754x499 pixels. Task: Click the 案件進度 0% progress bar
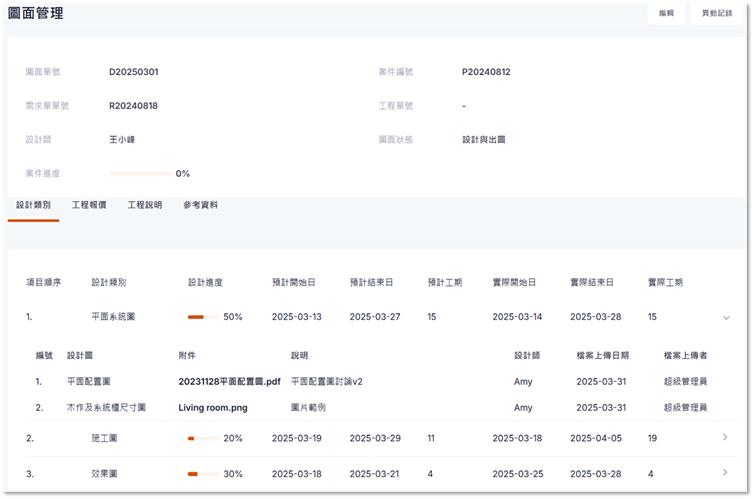(139, 173)
